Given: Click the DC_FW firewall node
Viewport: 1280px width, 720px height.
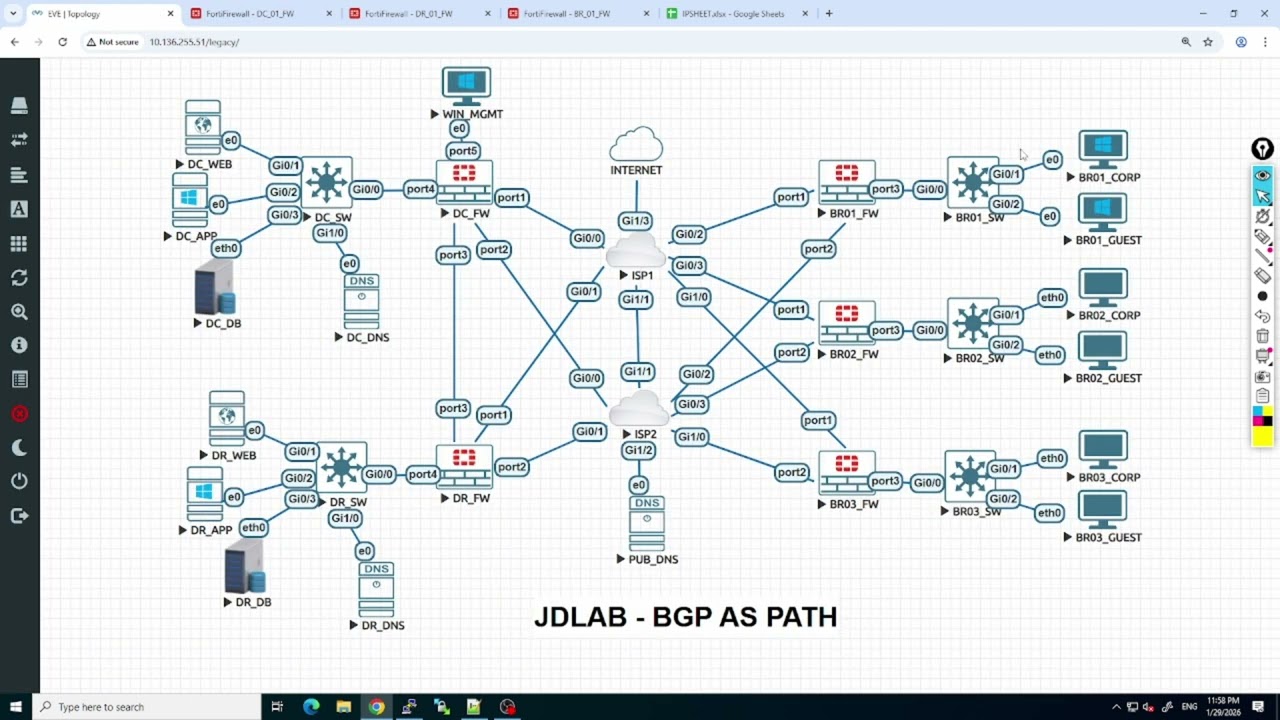Looking at the screenshot, I should click(464, 181).
